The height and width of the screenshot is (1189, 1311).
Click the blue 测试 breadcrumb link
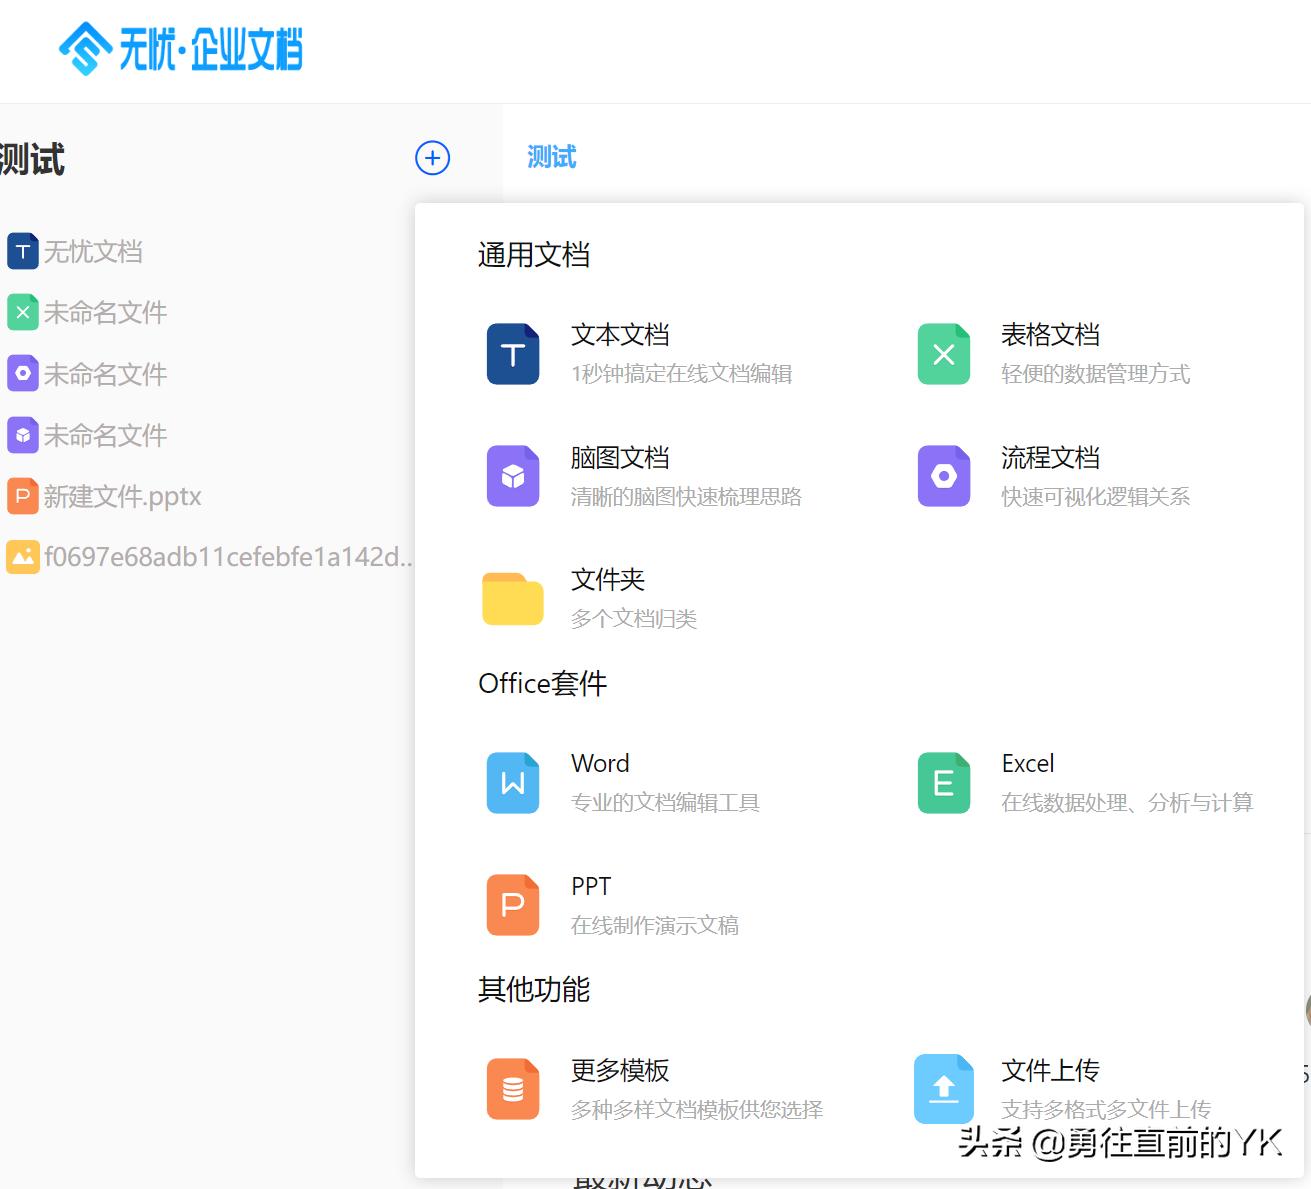552,157
